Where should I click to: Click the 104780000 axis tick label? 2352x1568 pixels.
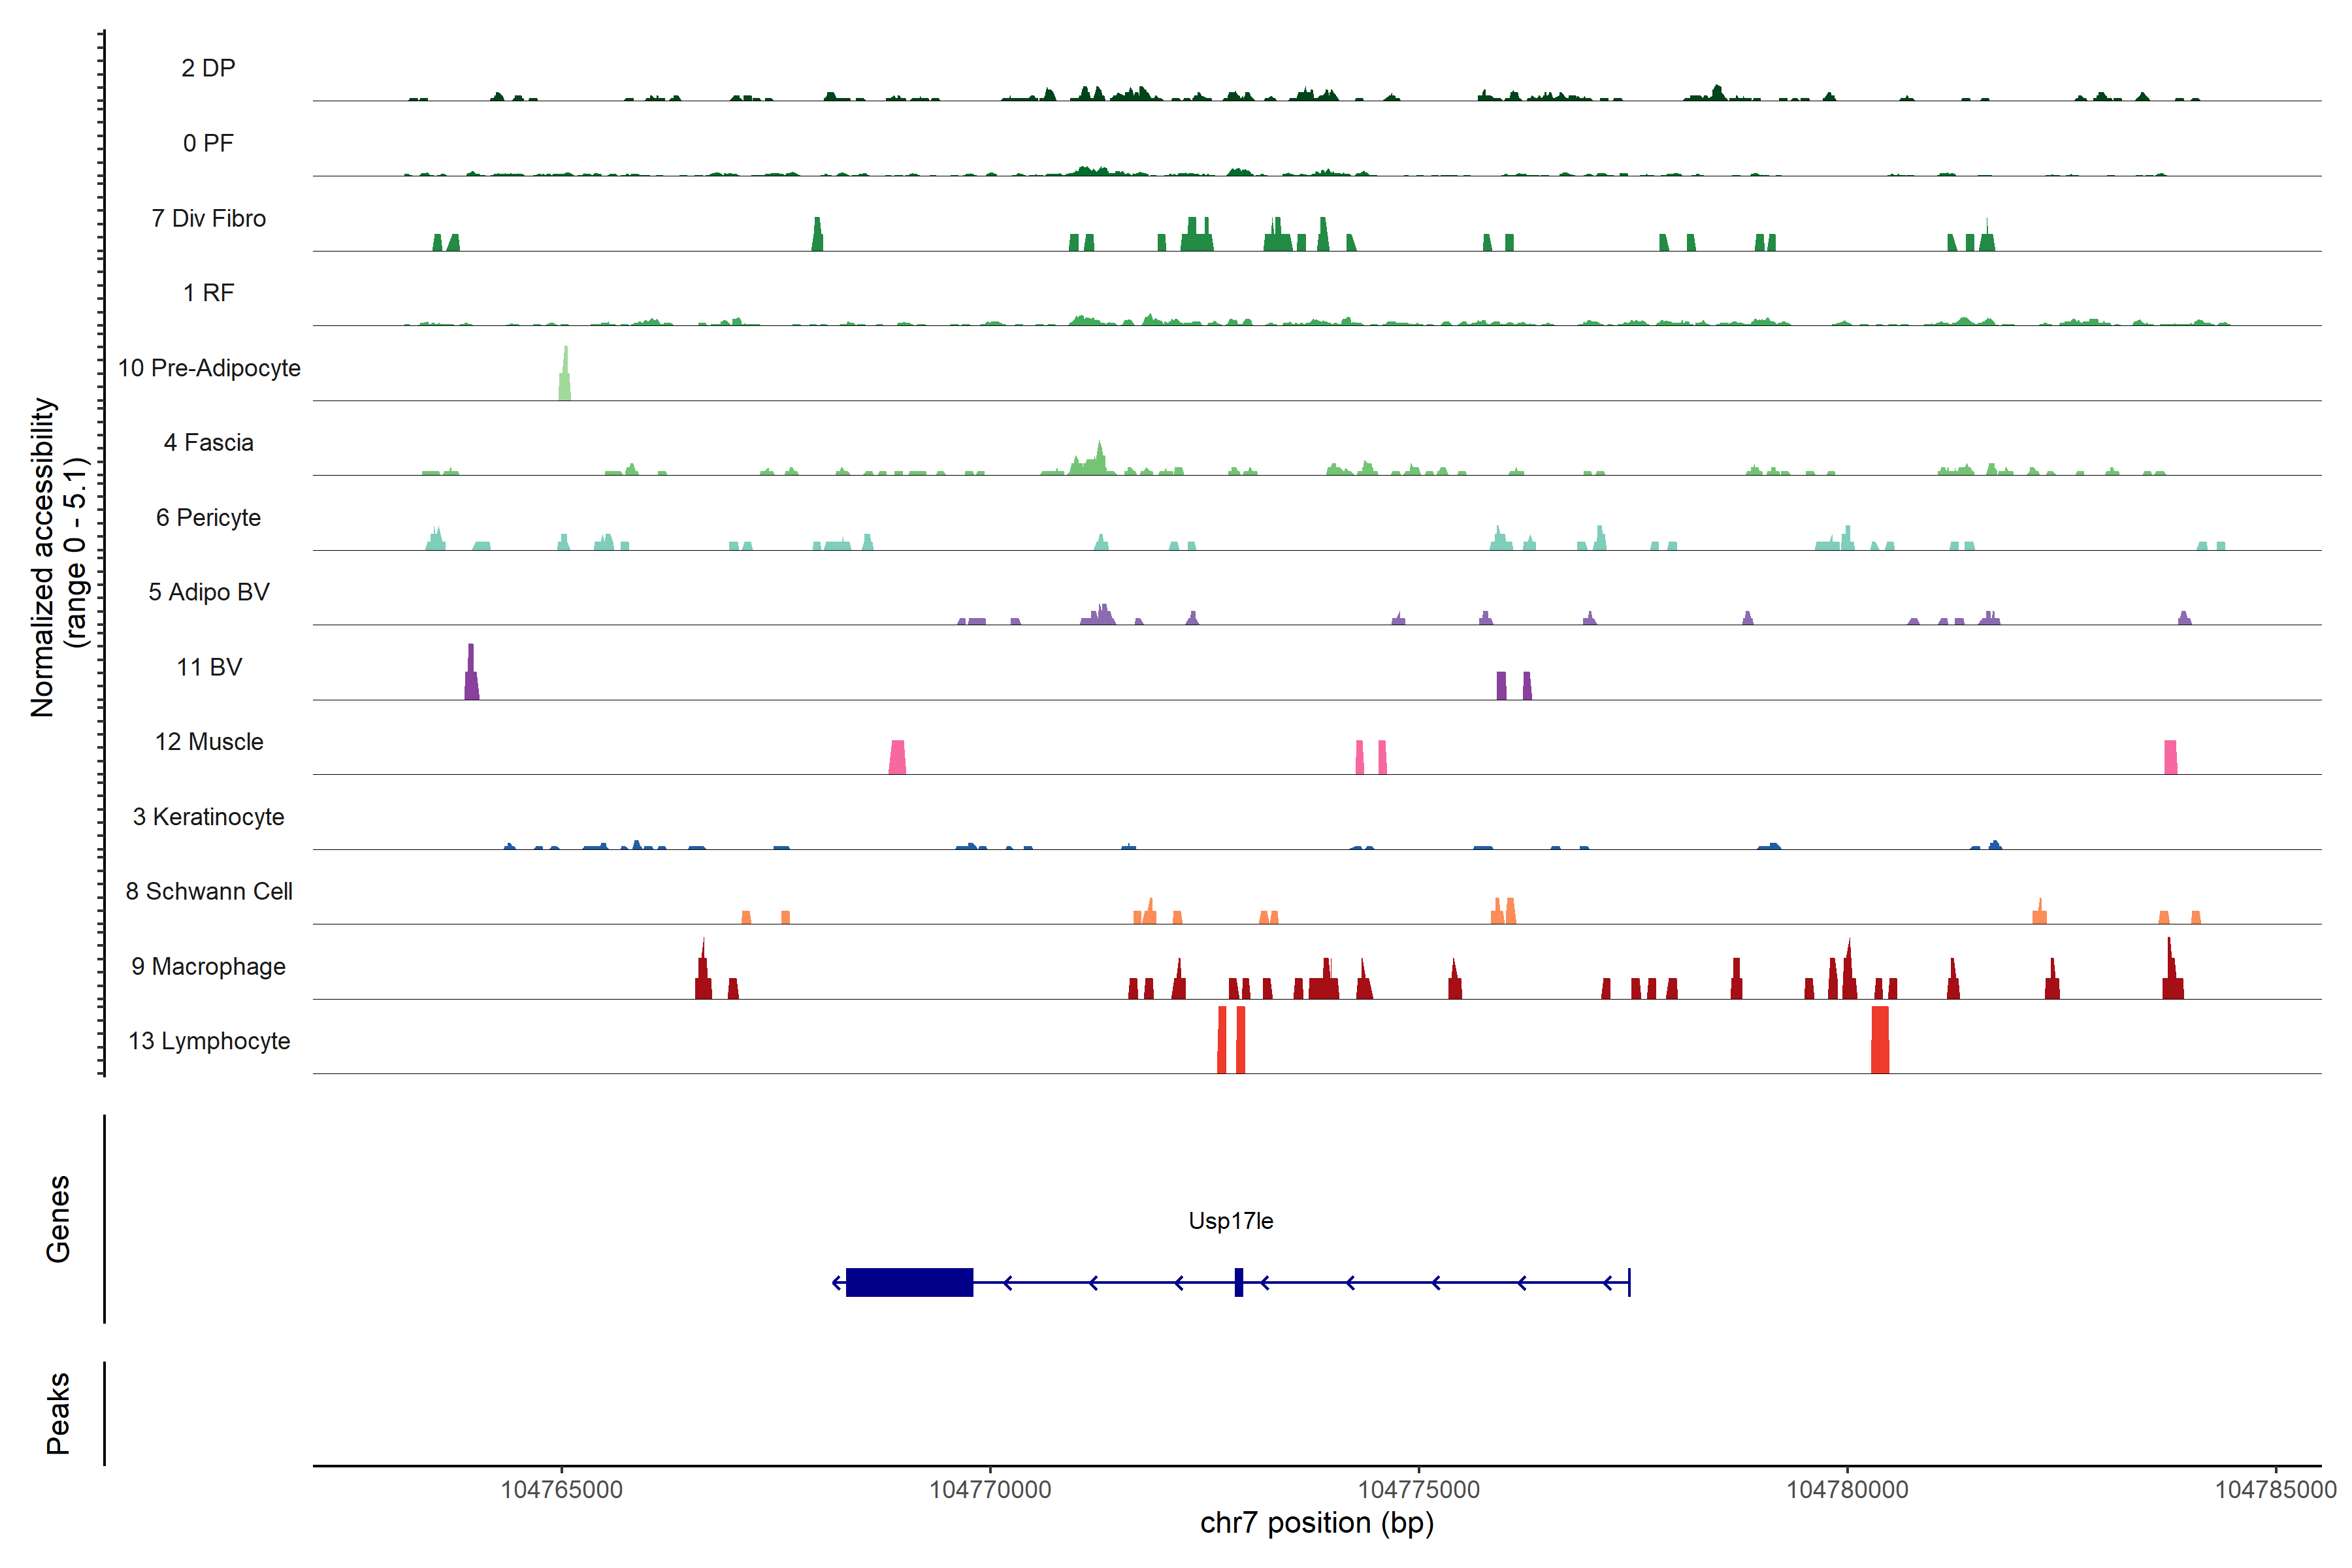[1847, 1489]
